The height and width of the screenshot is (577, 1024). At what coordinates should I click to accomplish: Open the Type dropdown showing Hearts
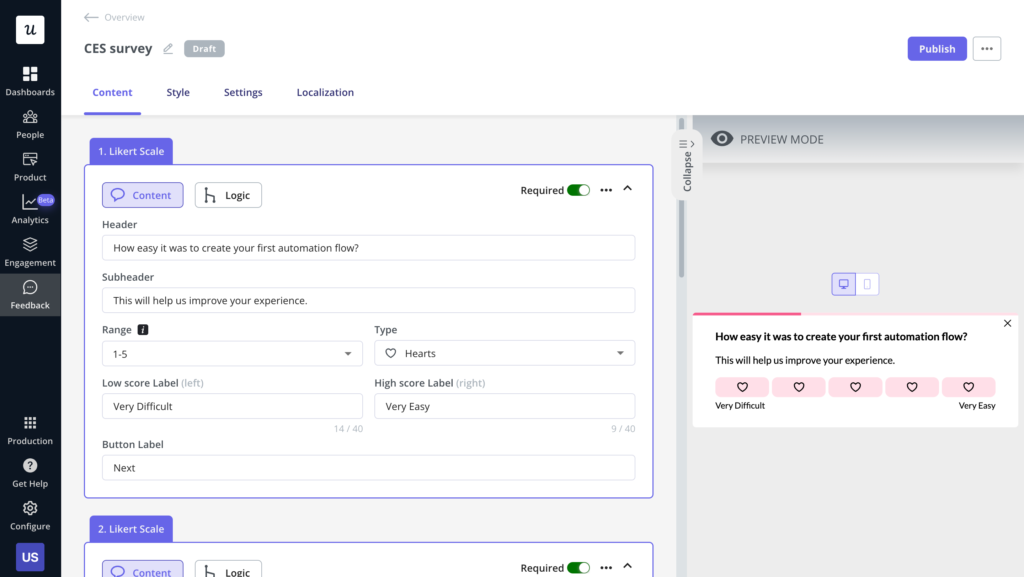504,353
